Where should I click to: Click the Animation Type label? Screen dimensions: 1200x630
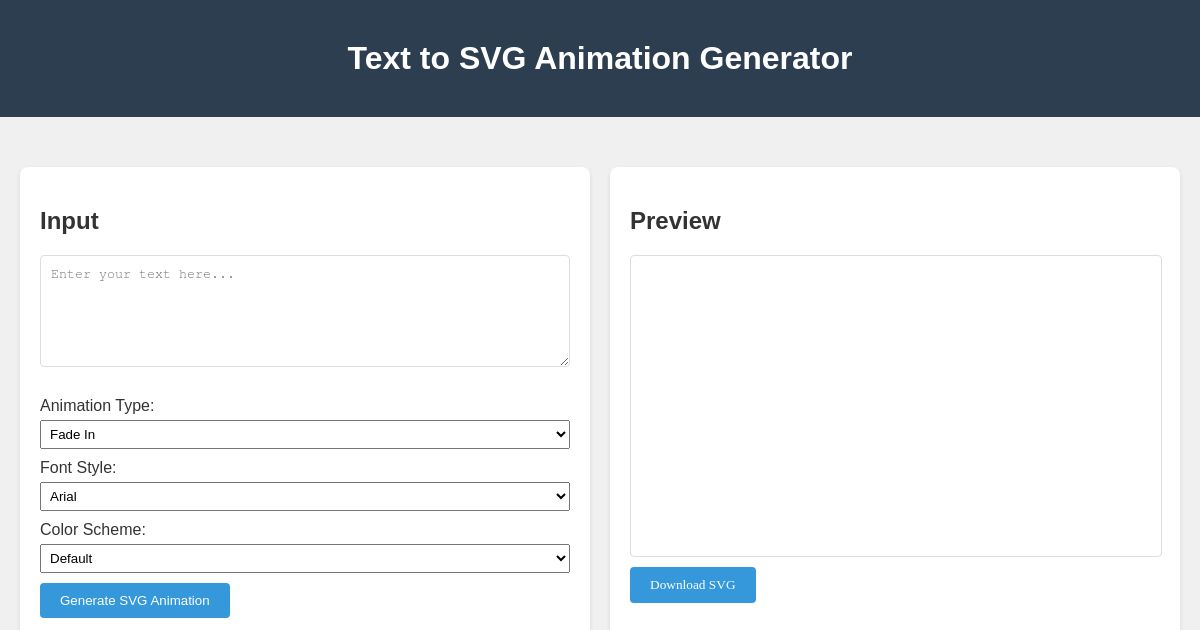97,406
